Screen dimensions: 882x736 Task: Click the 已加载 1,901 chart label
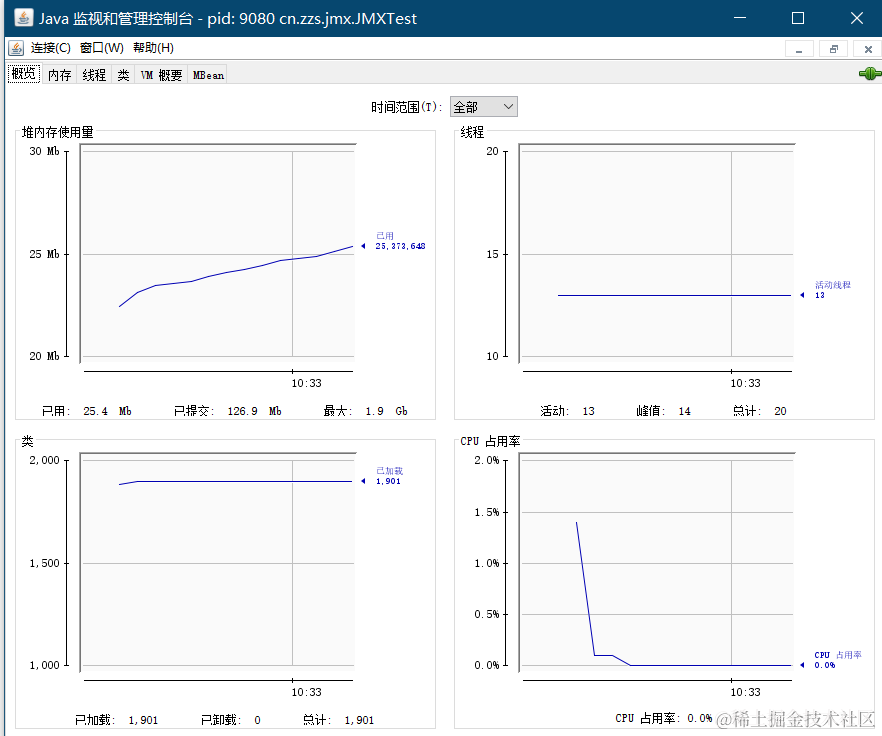tap(389, 476)
